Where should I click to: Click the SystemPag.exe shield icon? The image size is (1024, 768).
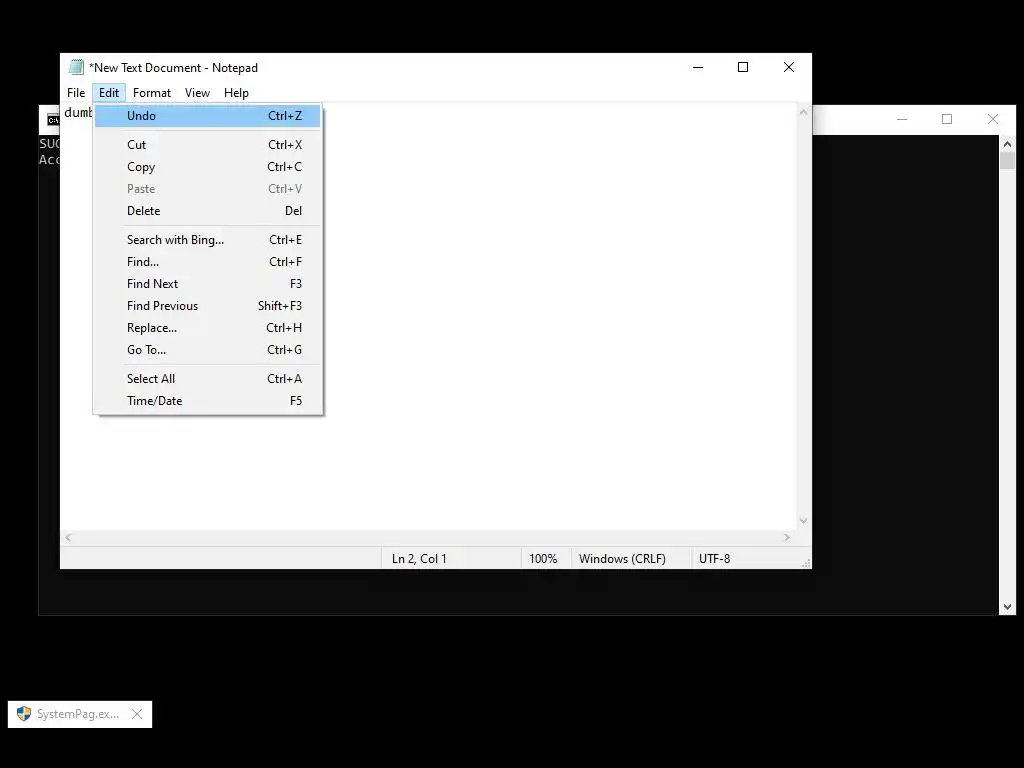point(24,714)
